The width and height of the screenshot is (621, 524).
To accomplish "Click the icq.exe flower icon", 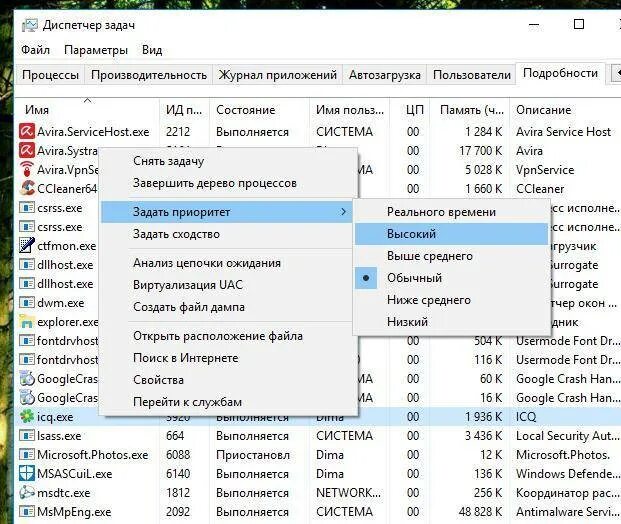I will coord(27,417).
